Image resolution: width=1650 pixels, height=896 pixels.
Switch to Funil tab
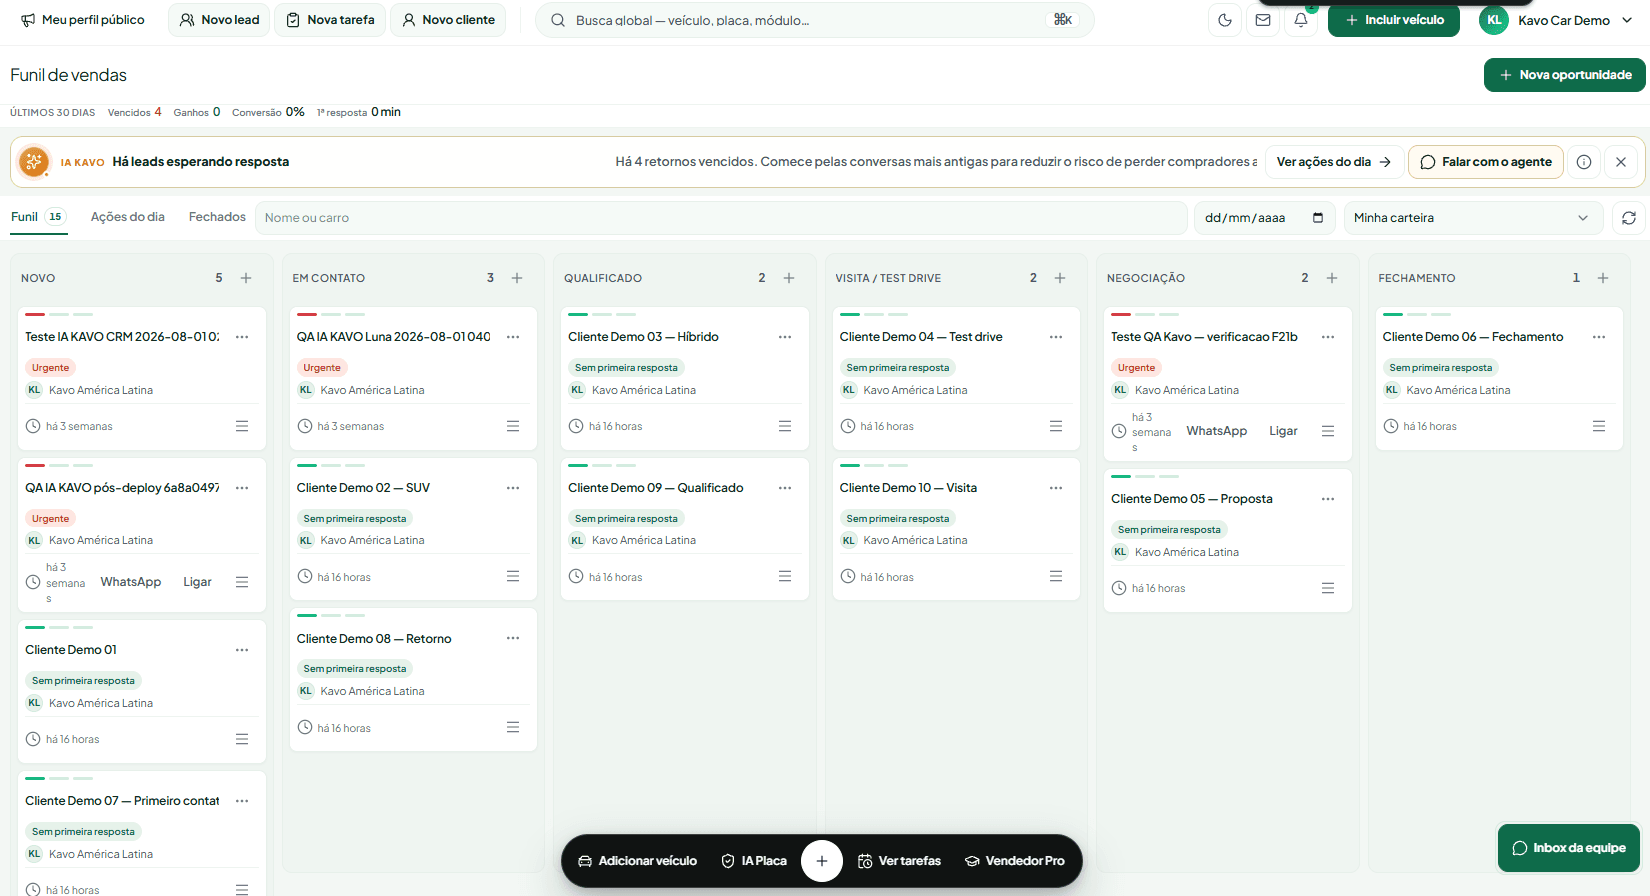pyautogui.click(x=38, y=217)
